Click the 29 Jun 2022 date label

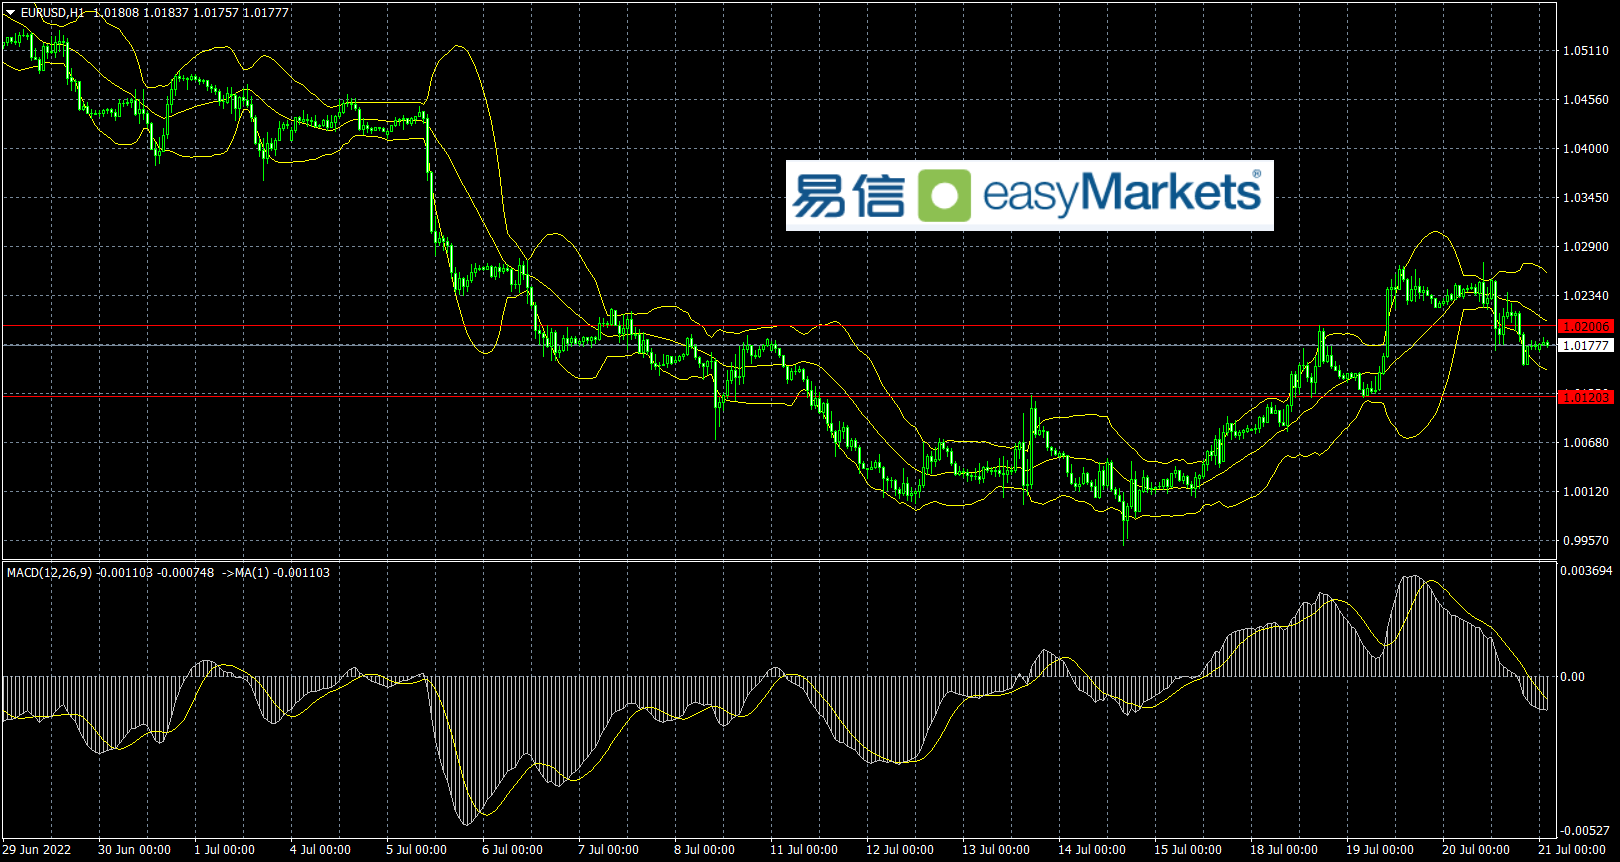37,850
